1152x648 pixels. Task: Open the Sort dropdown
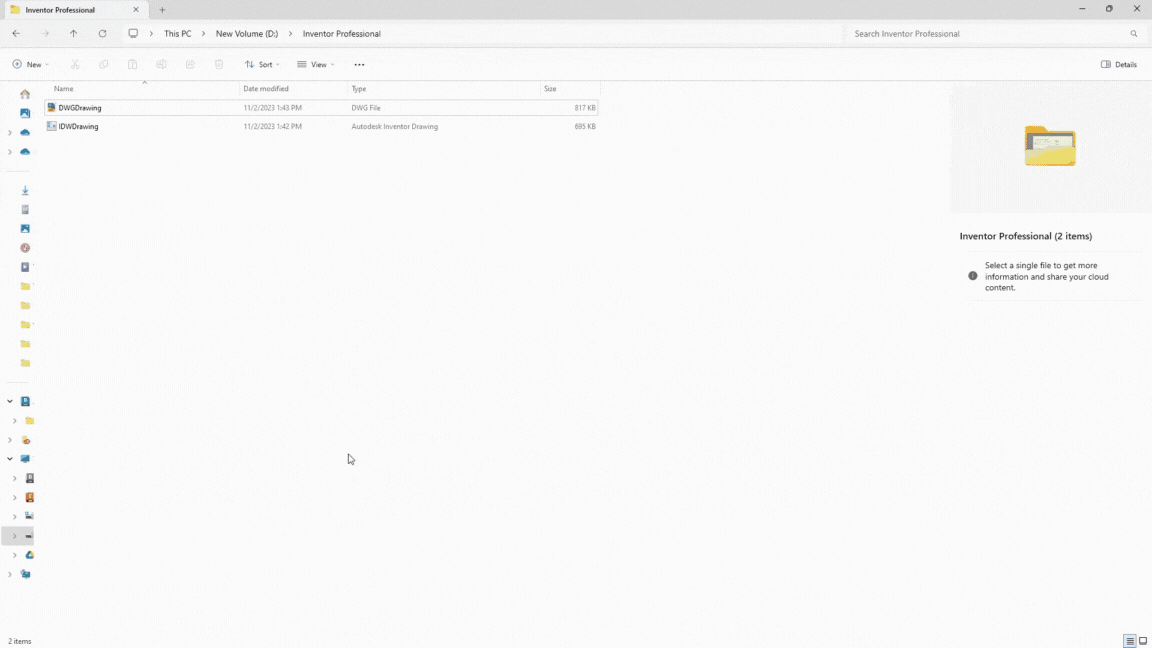[262, 65]
